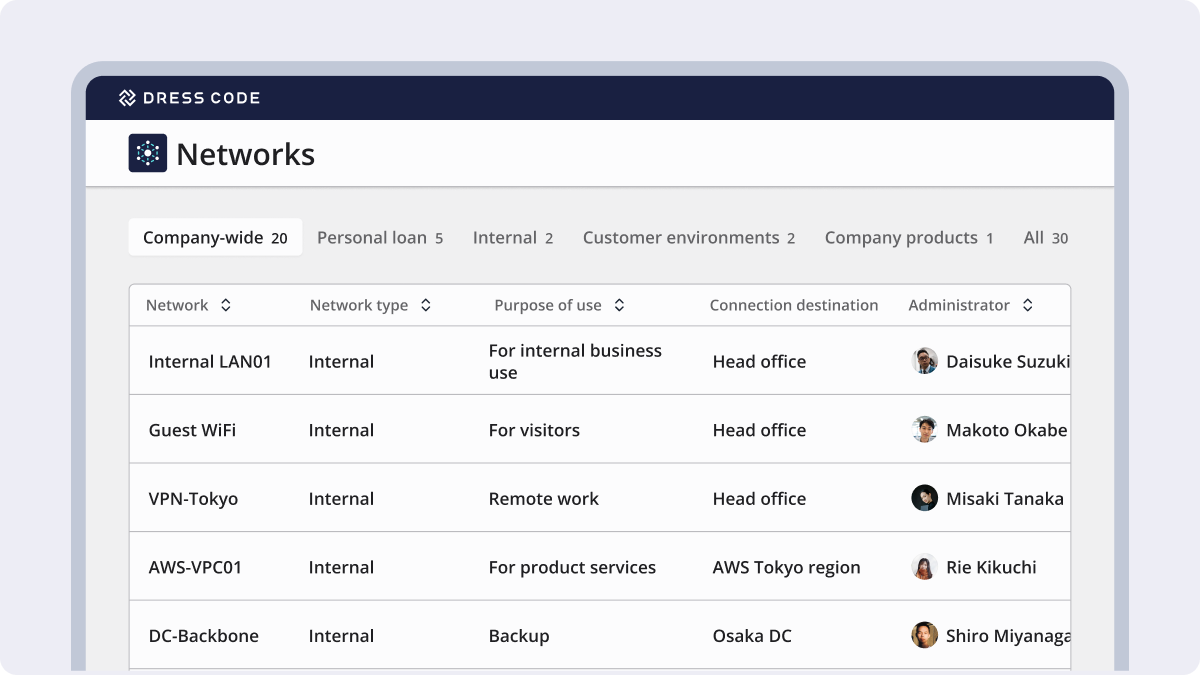The image size is (1200, 675).
Task: Click the Networks app icon beside the title
Action: 146,153
